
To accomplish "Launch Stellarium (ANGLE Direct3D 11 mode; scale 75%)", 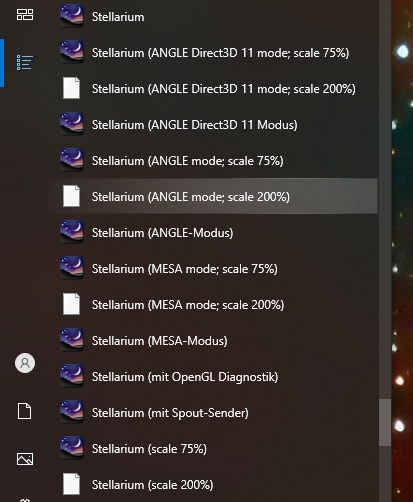I will pos(213,53).
